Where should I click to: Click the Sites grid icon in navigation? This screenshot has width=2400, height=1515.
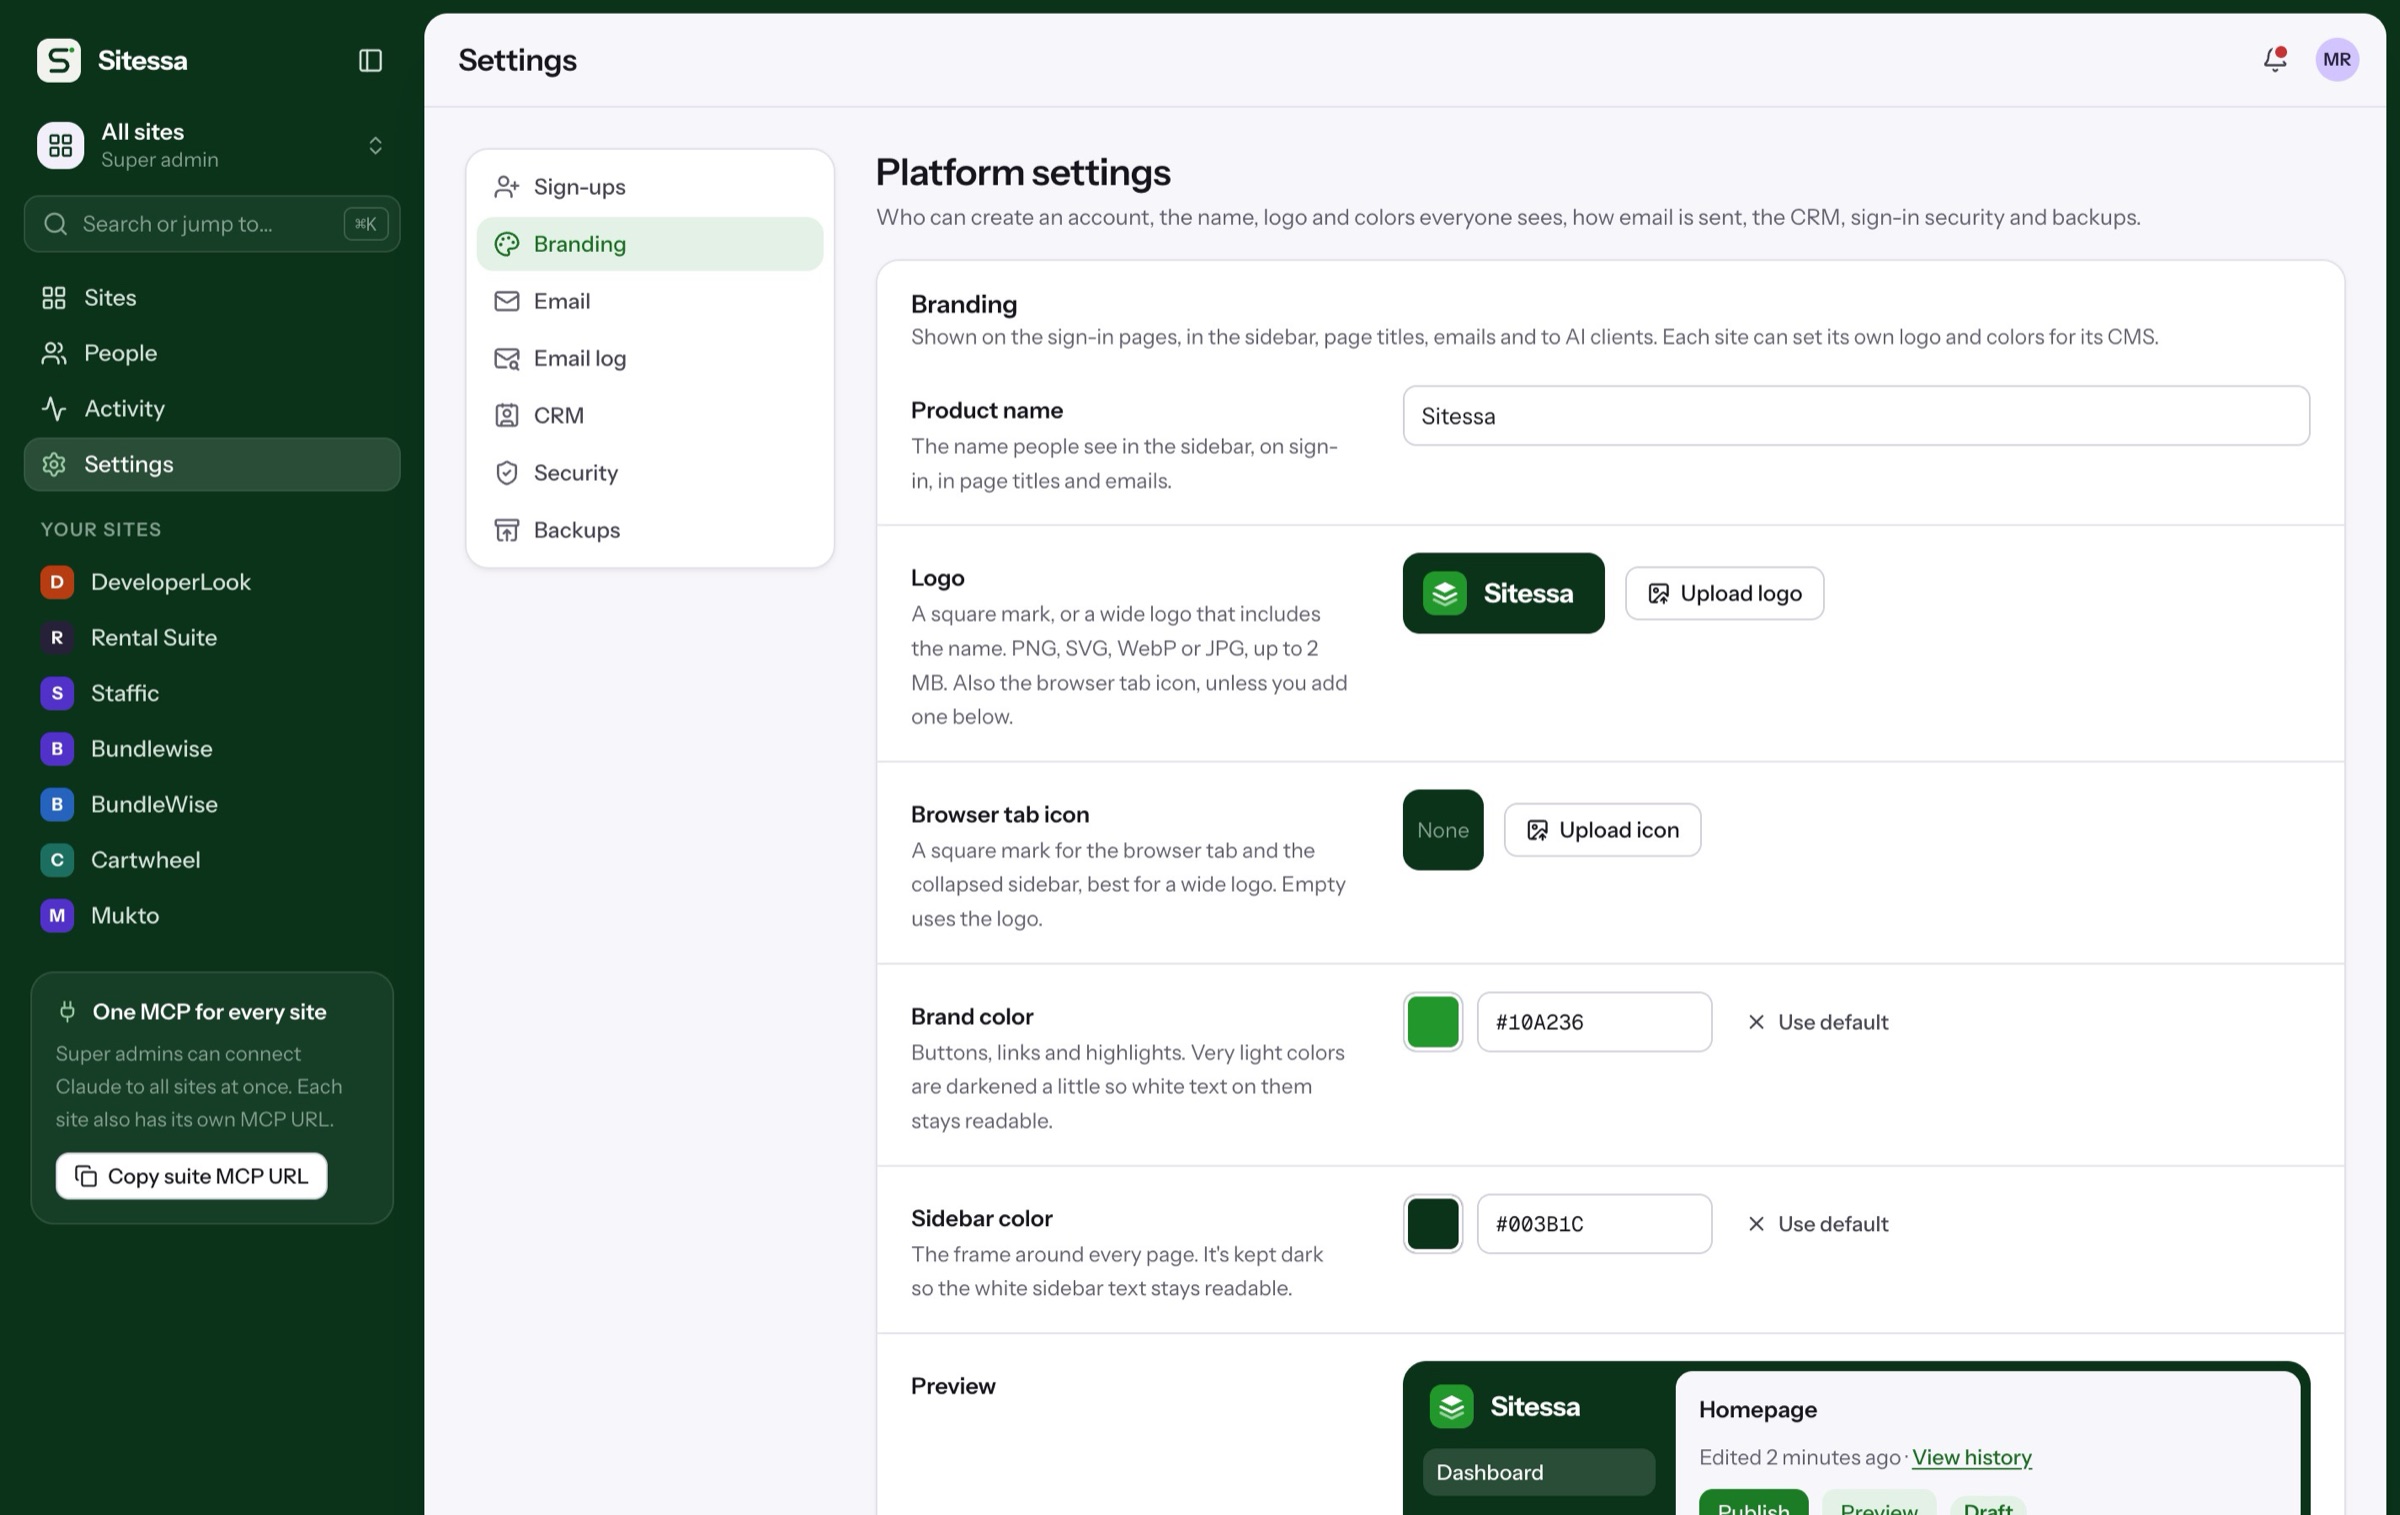pos(54,297)
